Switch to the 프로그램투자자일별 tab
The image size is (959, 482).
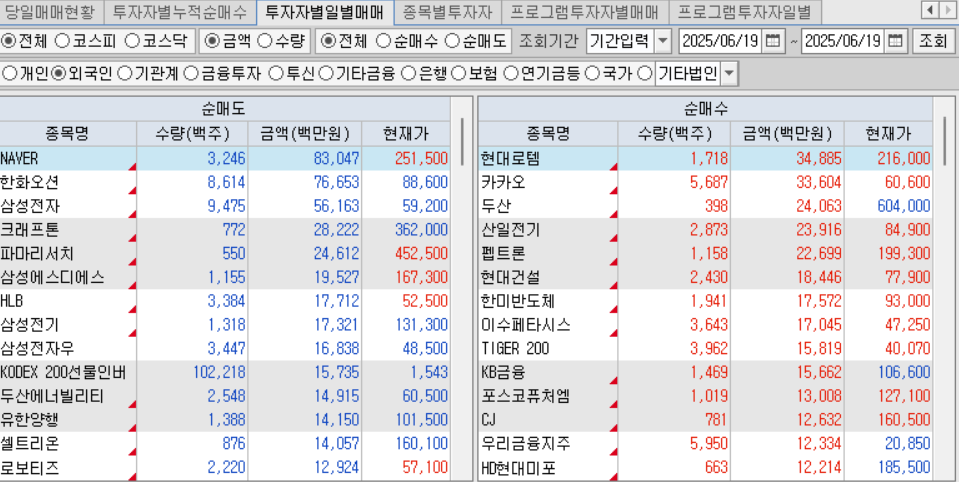(x=744, y=10)
